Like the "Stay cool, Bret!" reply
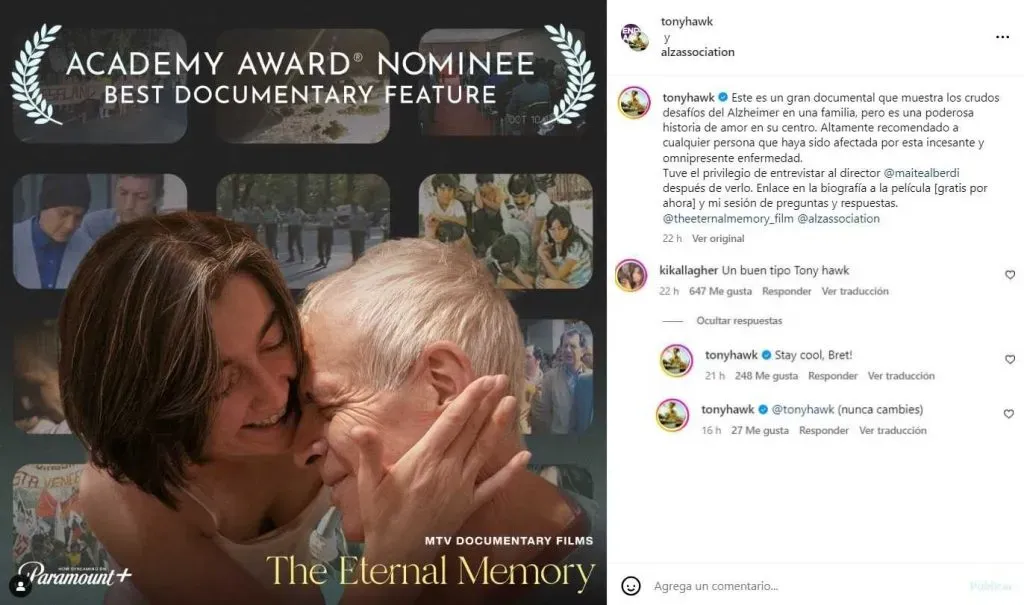Image resolution: width=1024 pixels, height=605 pixels. pyautogui.click(x=1010, y=359)
